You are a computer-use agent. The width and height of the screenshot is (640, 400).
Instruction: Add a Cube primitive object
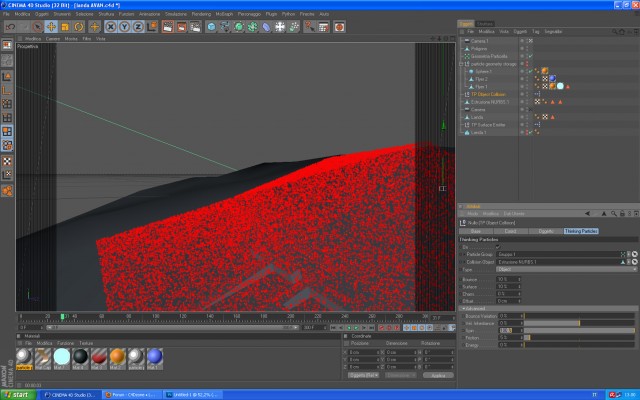tap(211, 27)
